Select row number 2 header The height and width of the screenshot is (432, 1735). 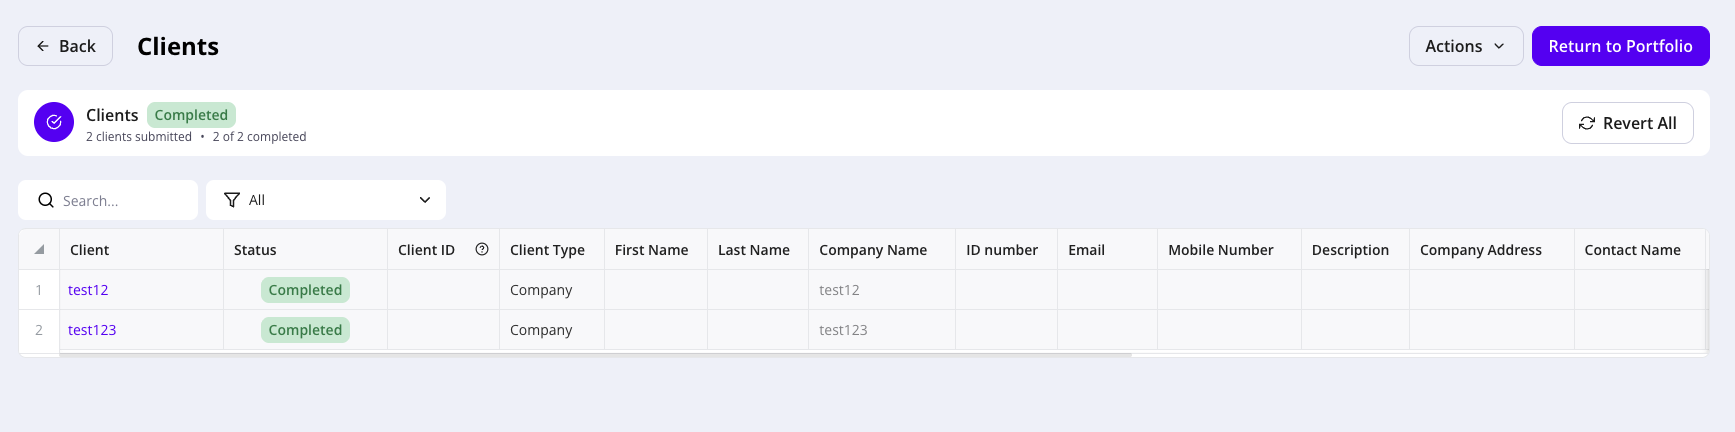tap(39, 330)
